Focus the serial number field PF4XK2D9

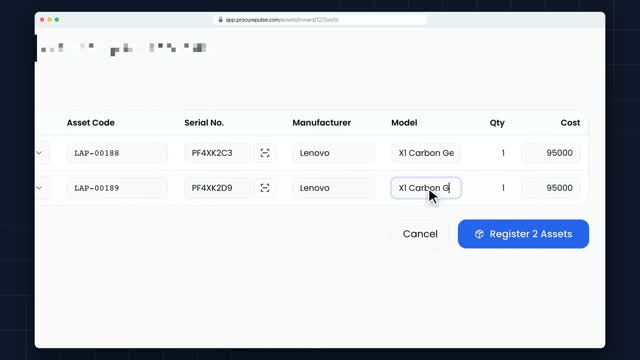point(217,188)
